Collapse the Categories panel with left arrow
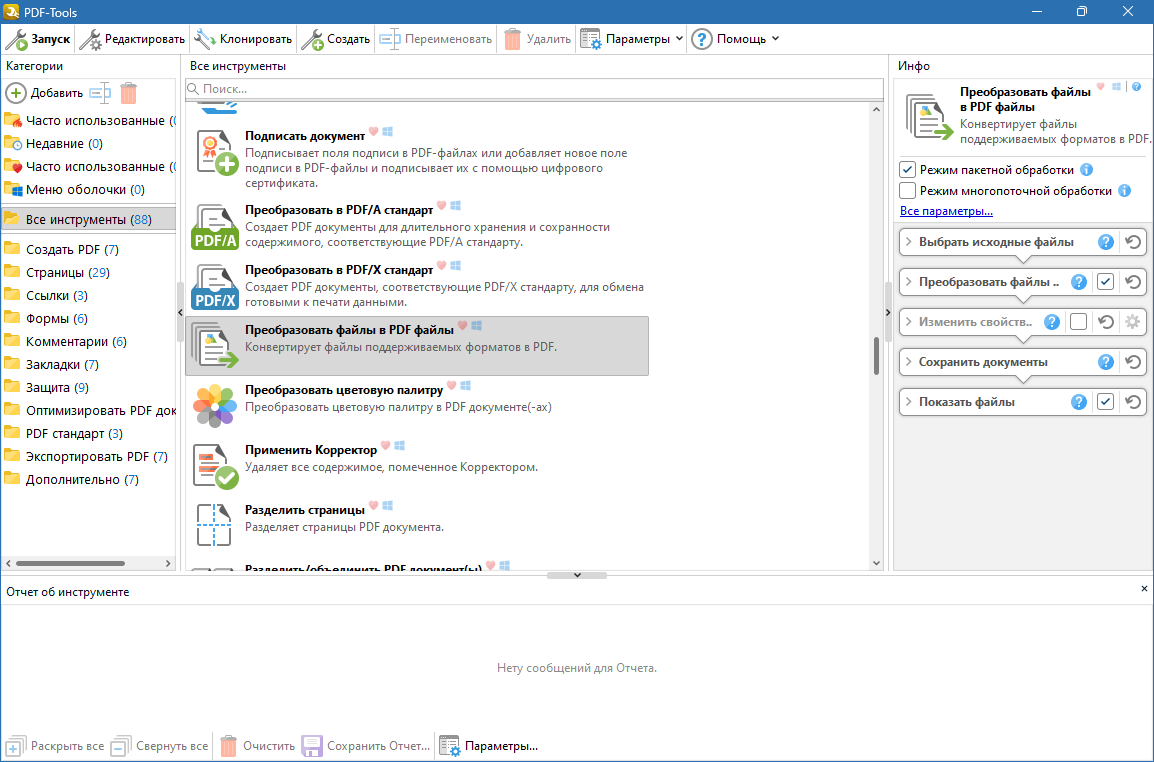The width and height of the screenshot is (1154, 762). [180, 313]
